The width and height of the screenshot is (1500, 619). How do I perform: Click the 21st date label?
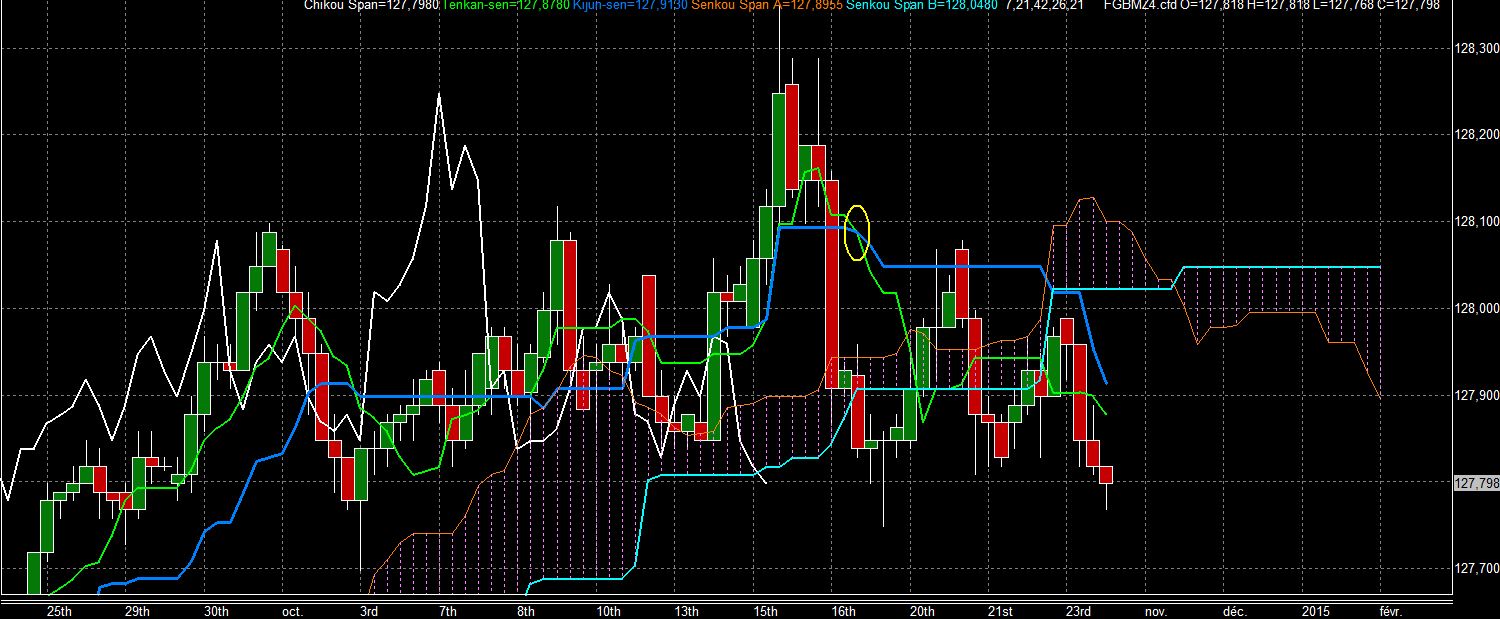click(1000, 610)
